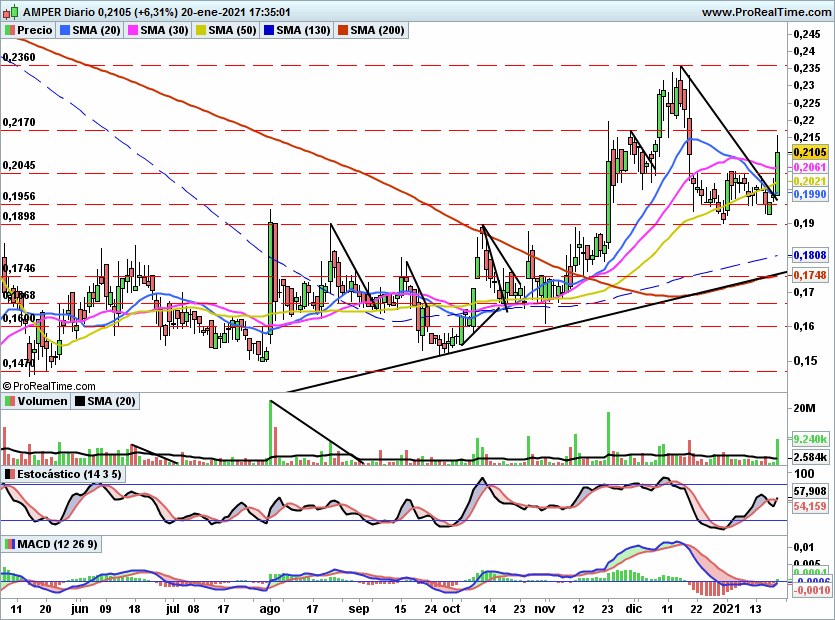Click the yellow 0,2105 current price tag

[x=810, y=152]
